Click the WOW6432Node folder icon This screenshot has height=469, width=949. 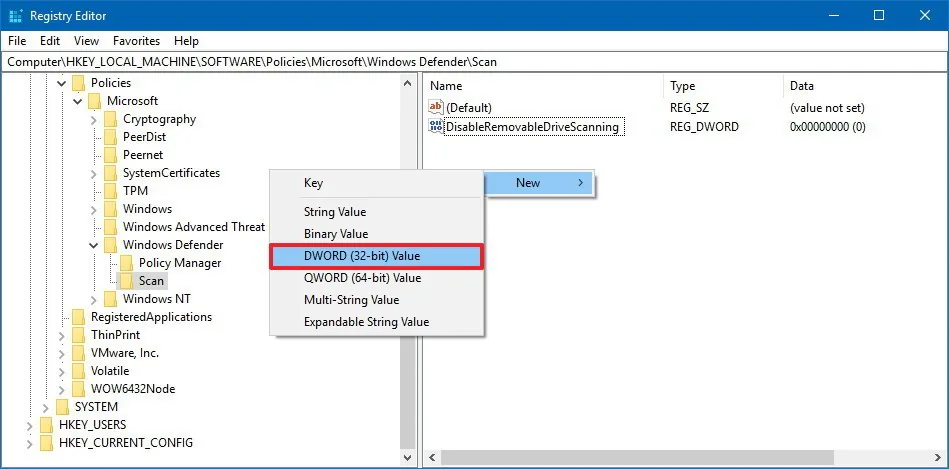coord(78,389)
